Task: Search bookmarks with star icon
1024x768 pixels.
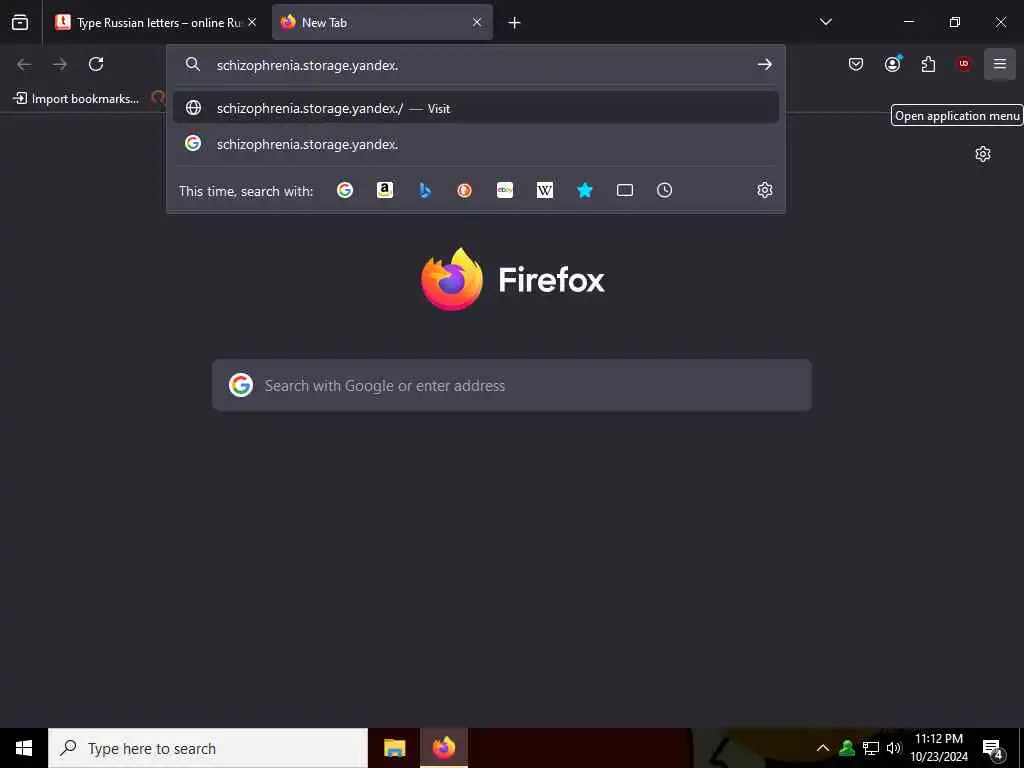Action: pos(585,190)
